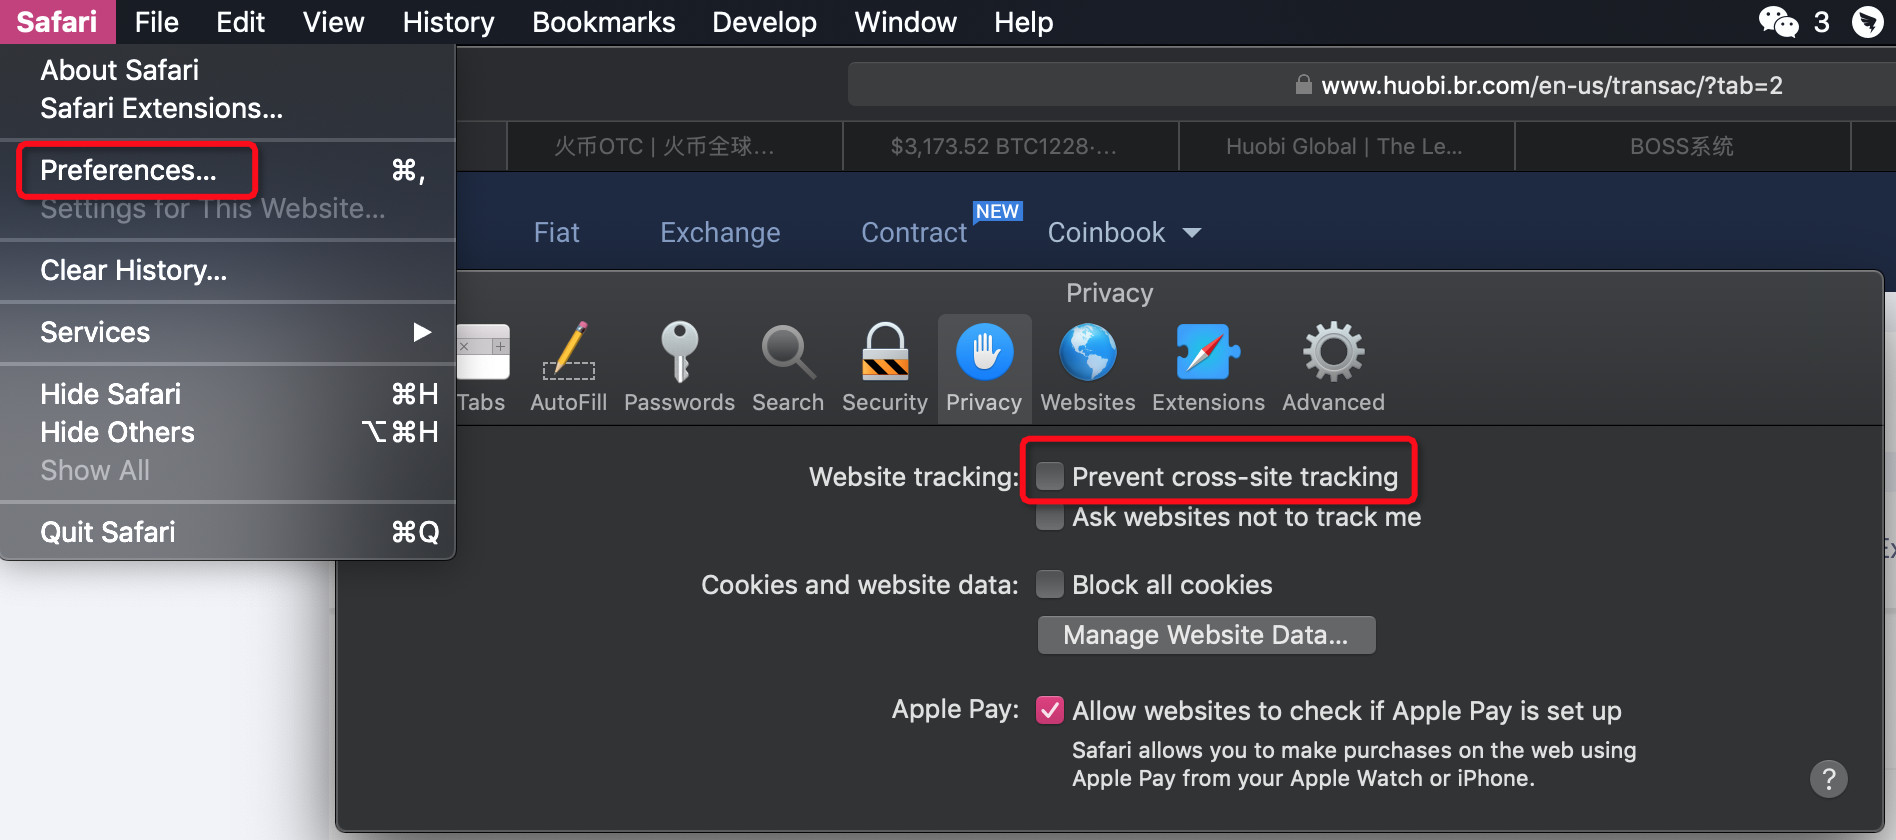Check Ask websites not to track me
This screenshot has width=1896, height=840.
point(1050,517)
